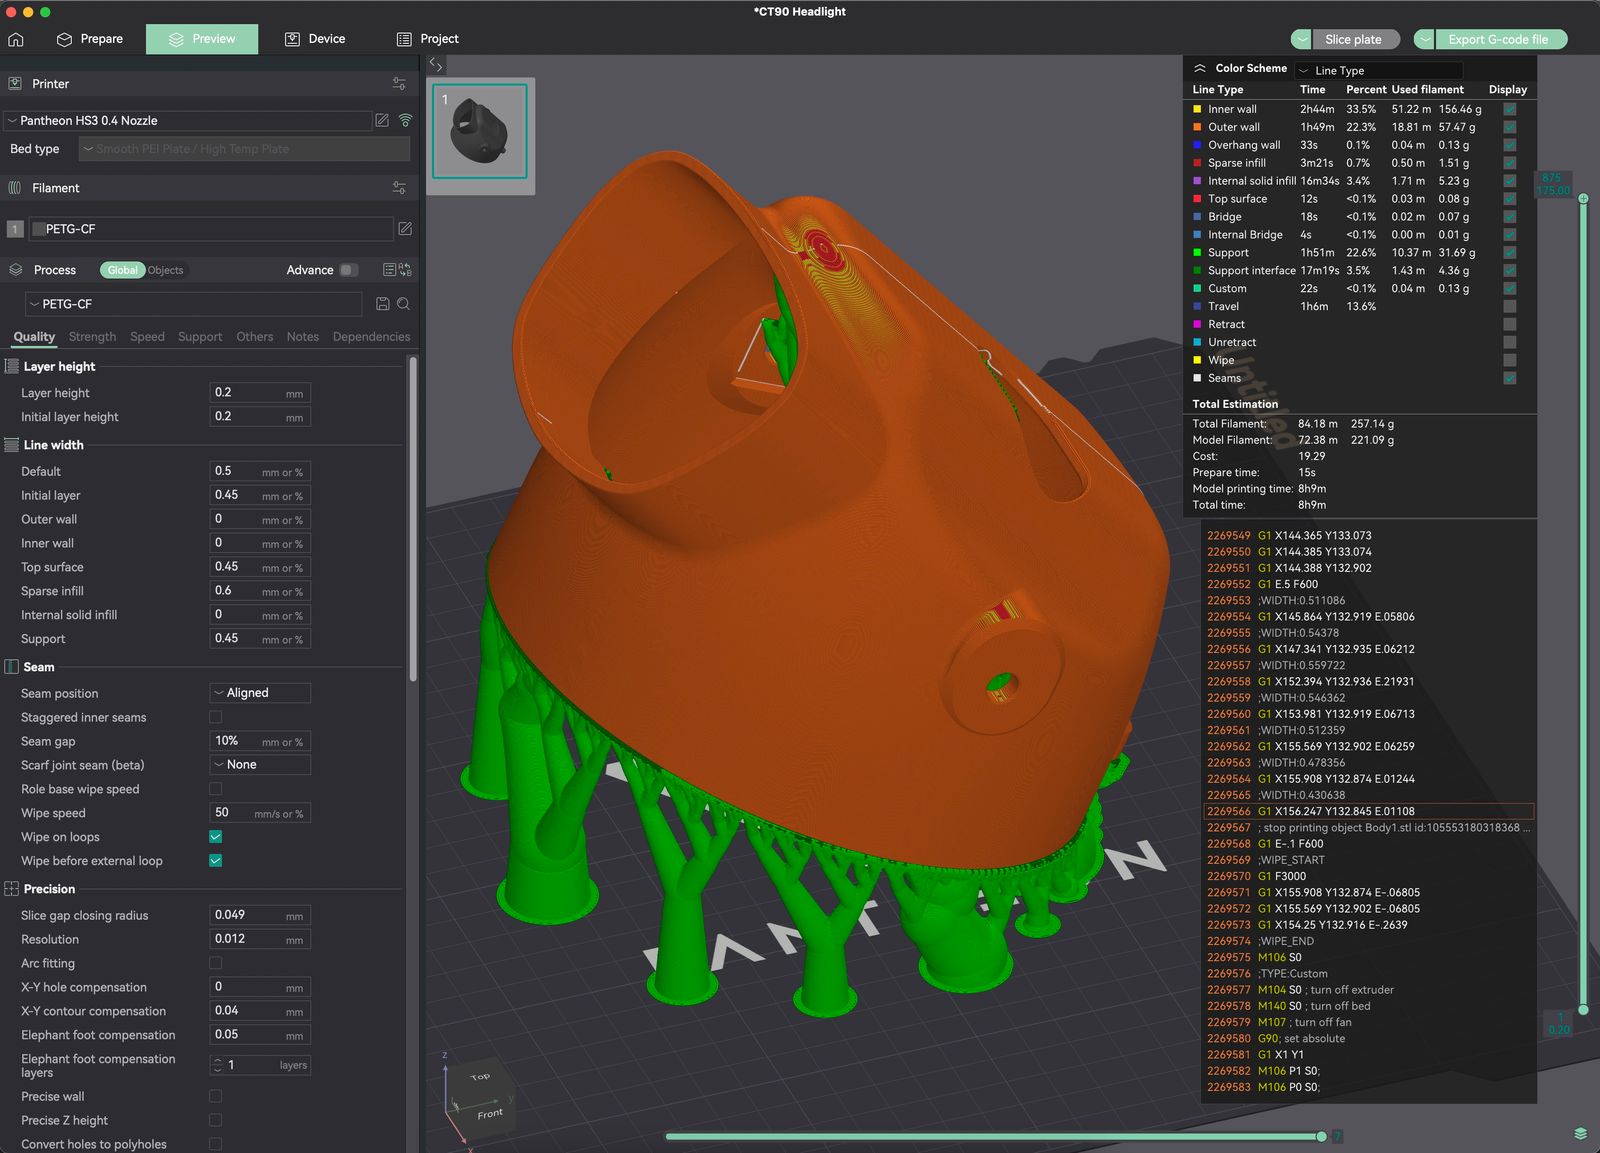Open the Line Type color scheme dropdown
This screenshot has height=1153, width=1600.
(x=1378, y=69)
